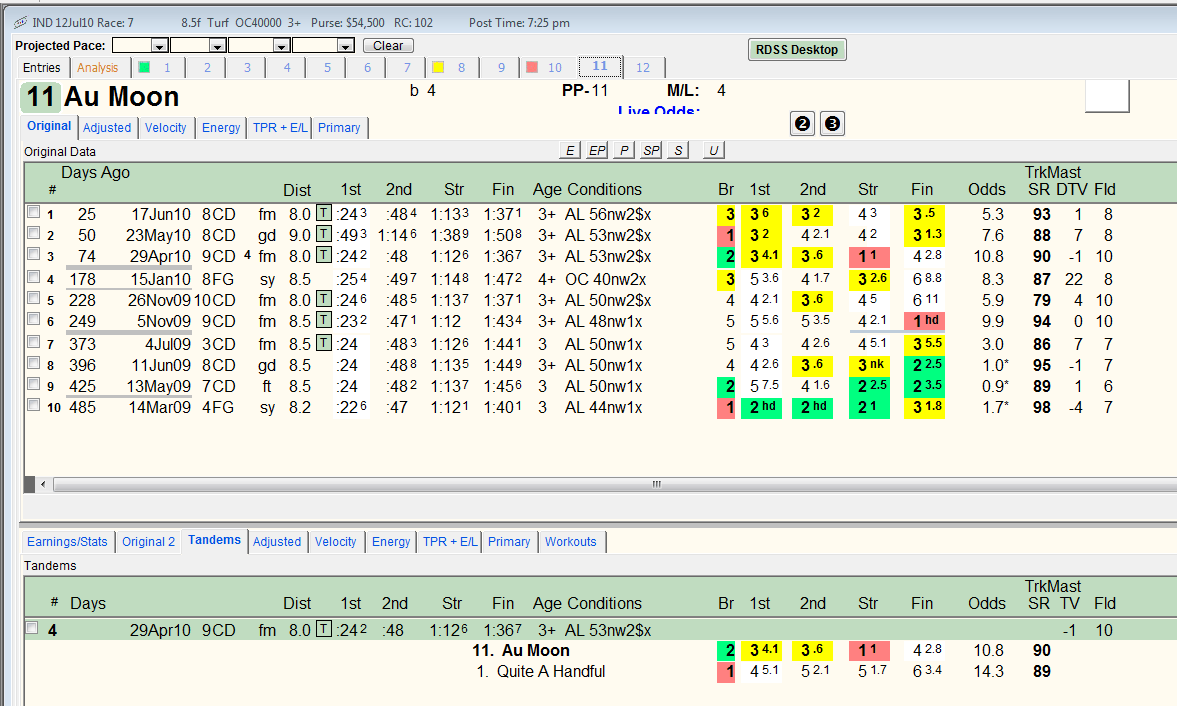1177x706 pixels.
Task: Click the horizontal scrollbar thumb
Action: tap(657, 485)
